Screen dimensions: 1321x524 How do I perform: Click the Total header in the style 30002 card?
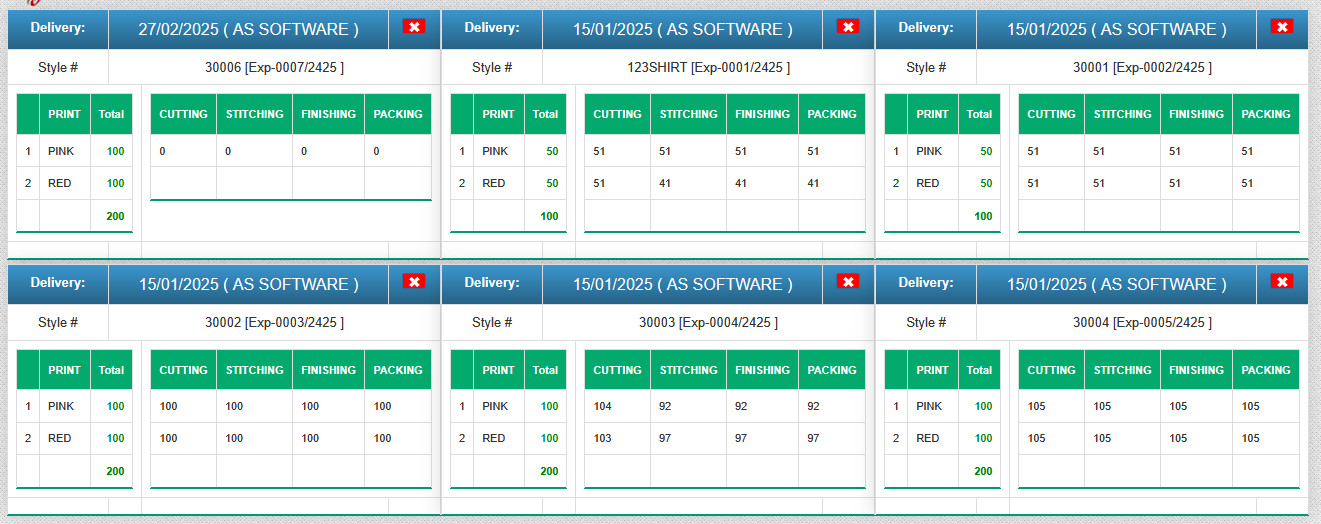pos(111,370)
